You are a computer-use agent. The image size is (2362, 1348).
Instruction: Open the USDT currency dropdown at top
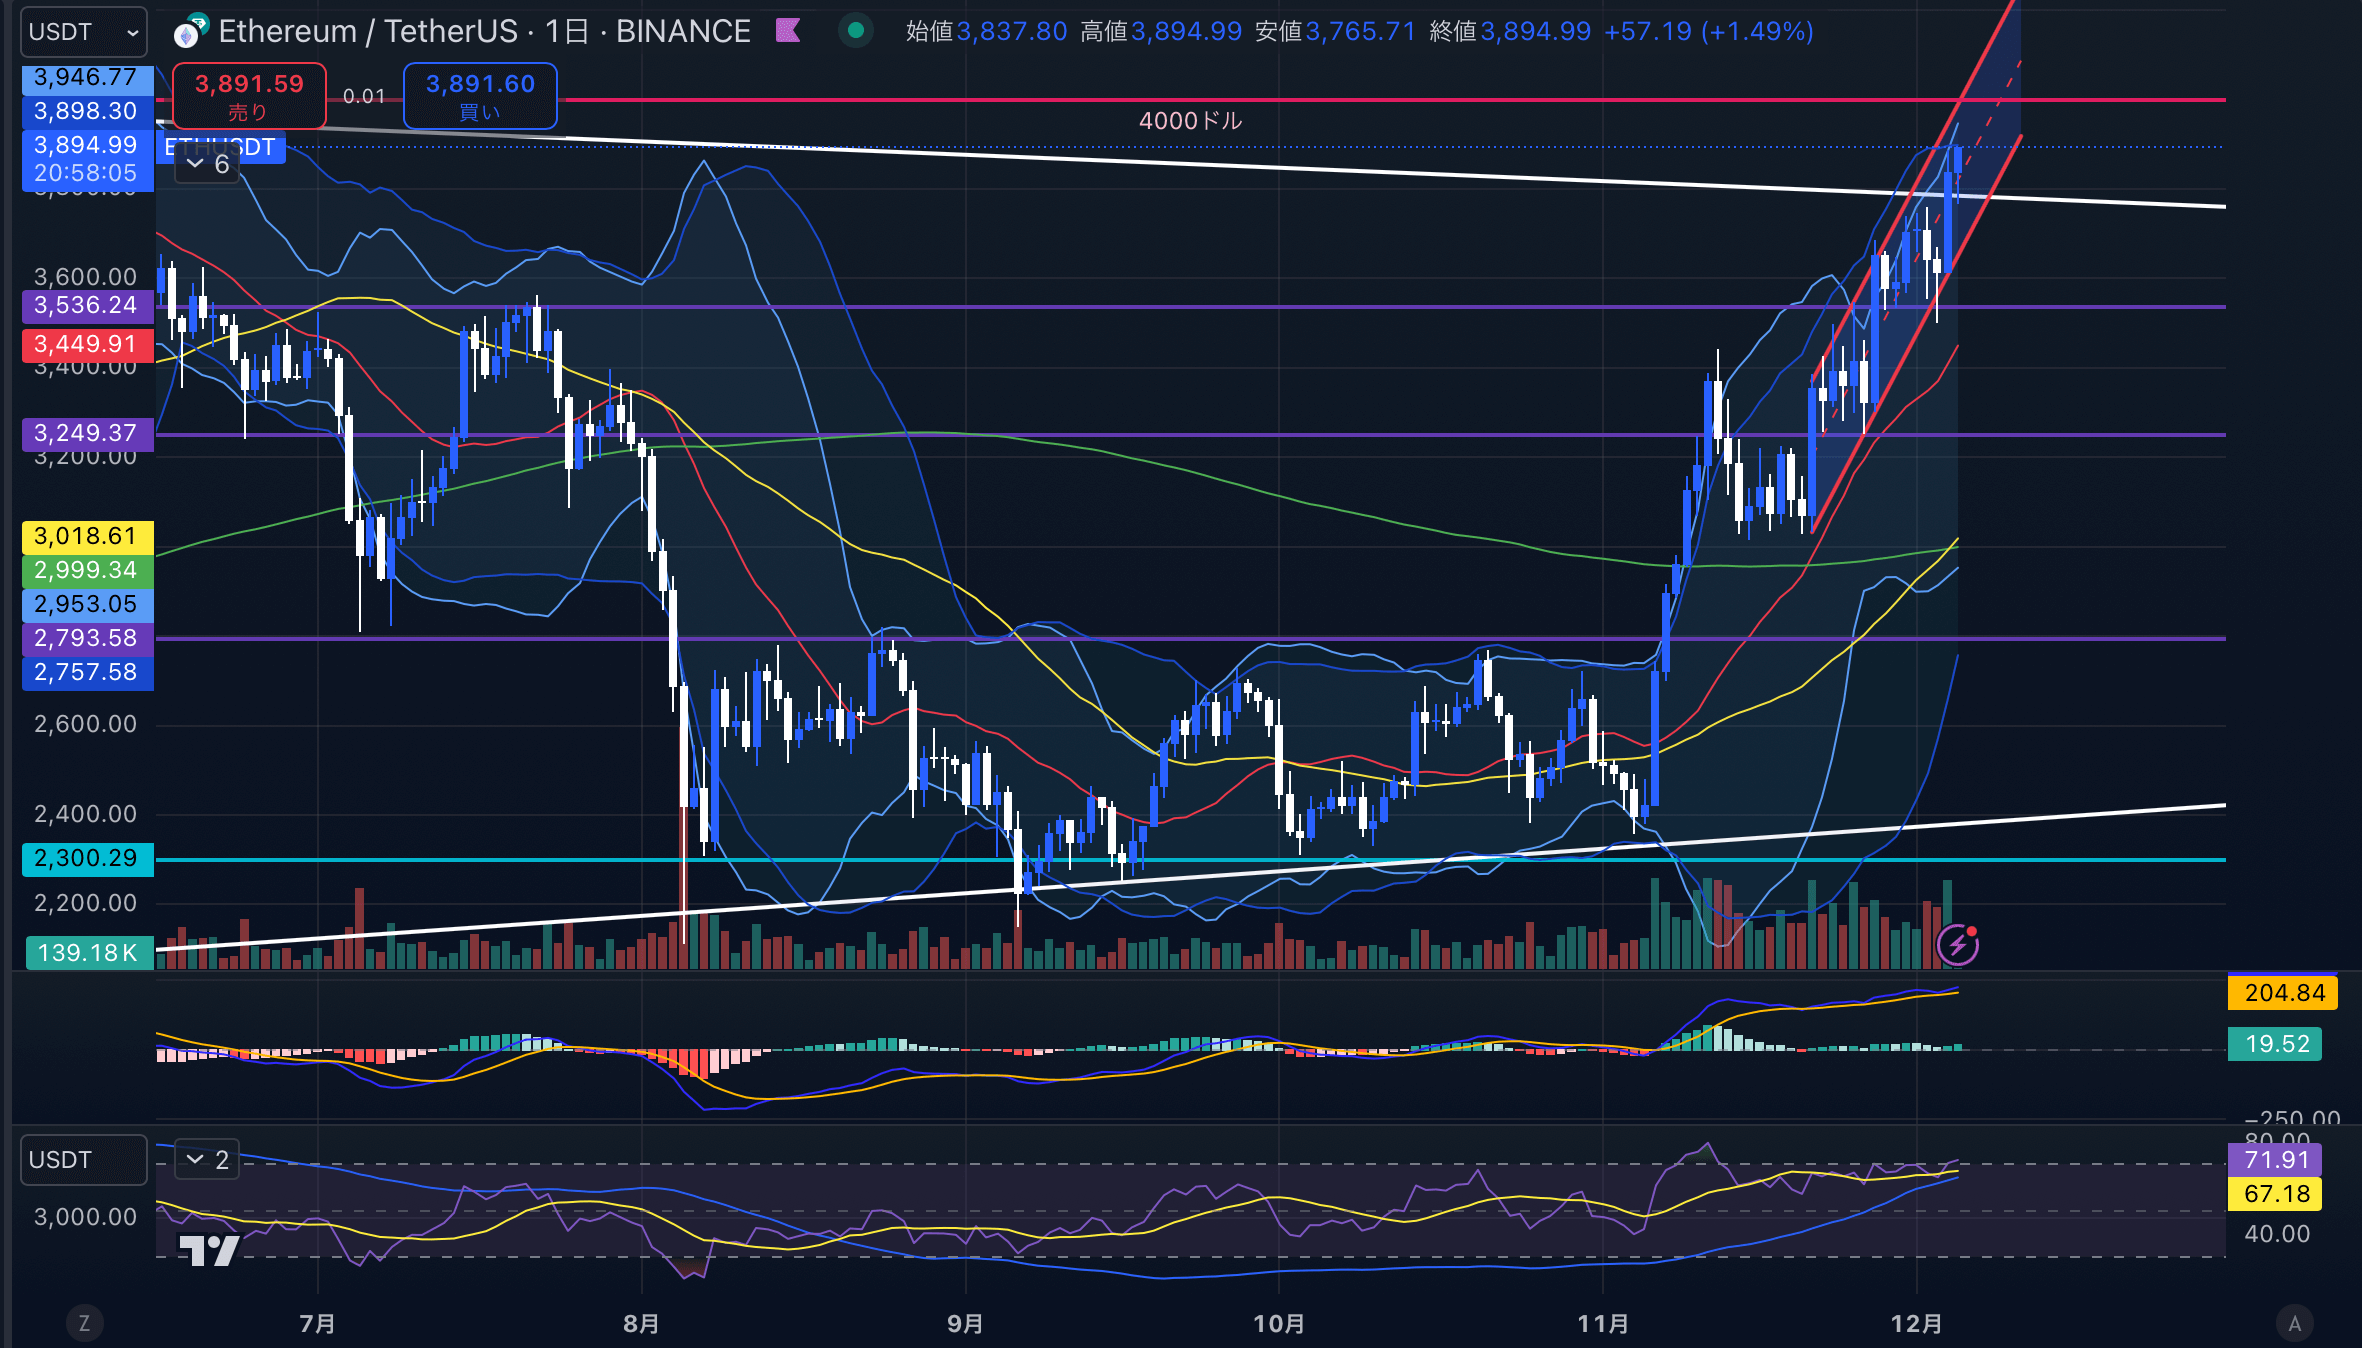tap(84, 32)
